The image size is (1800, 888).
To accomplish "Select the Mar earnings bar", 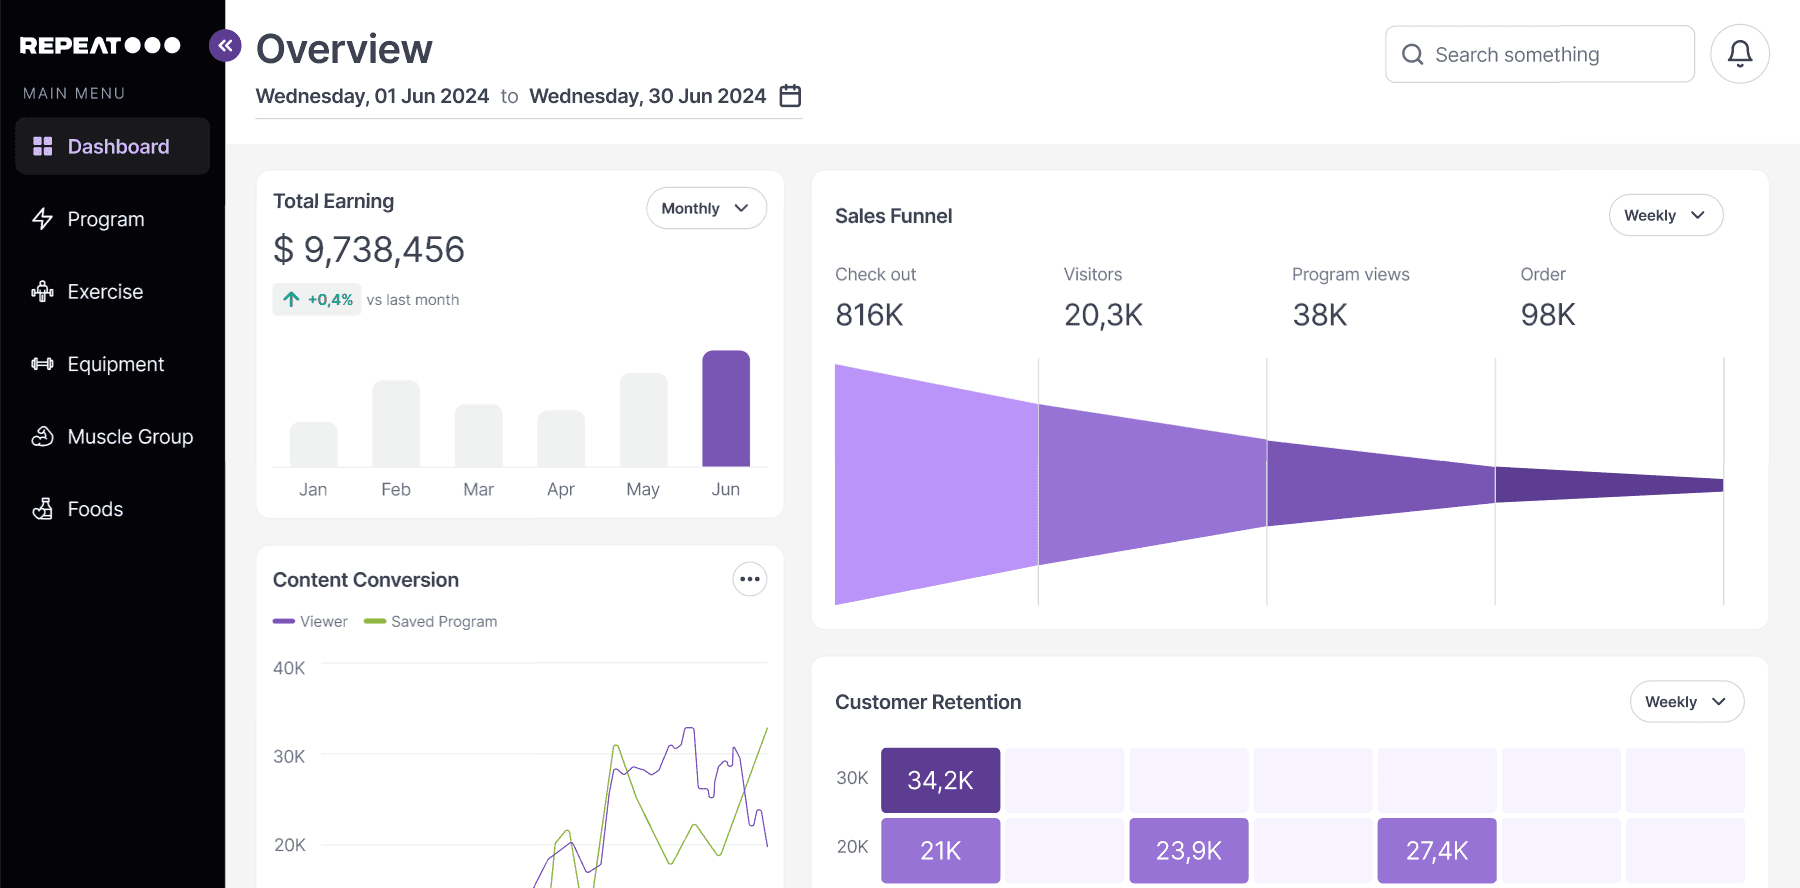I will pyautogui.click(x=479, y=435).
